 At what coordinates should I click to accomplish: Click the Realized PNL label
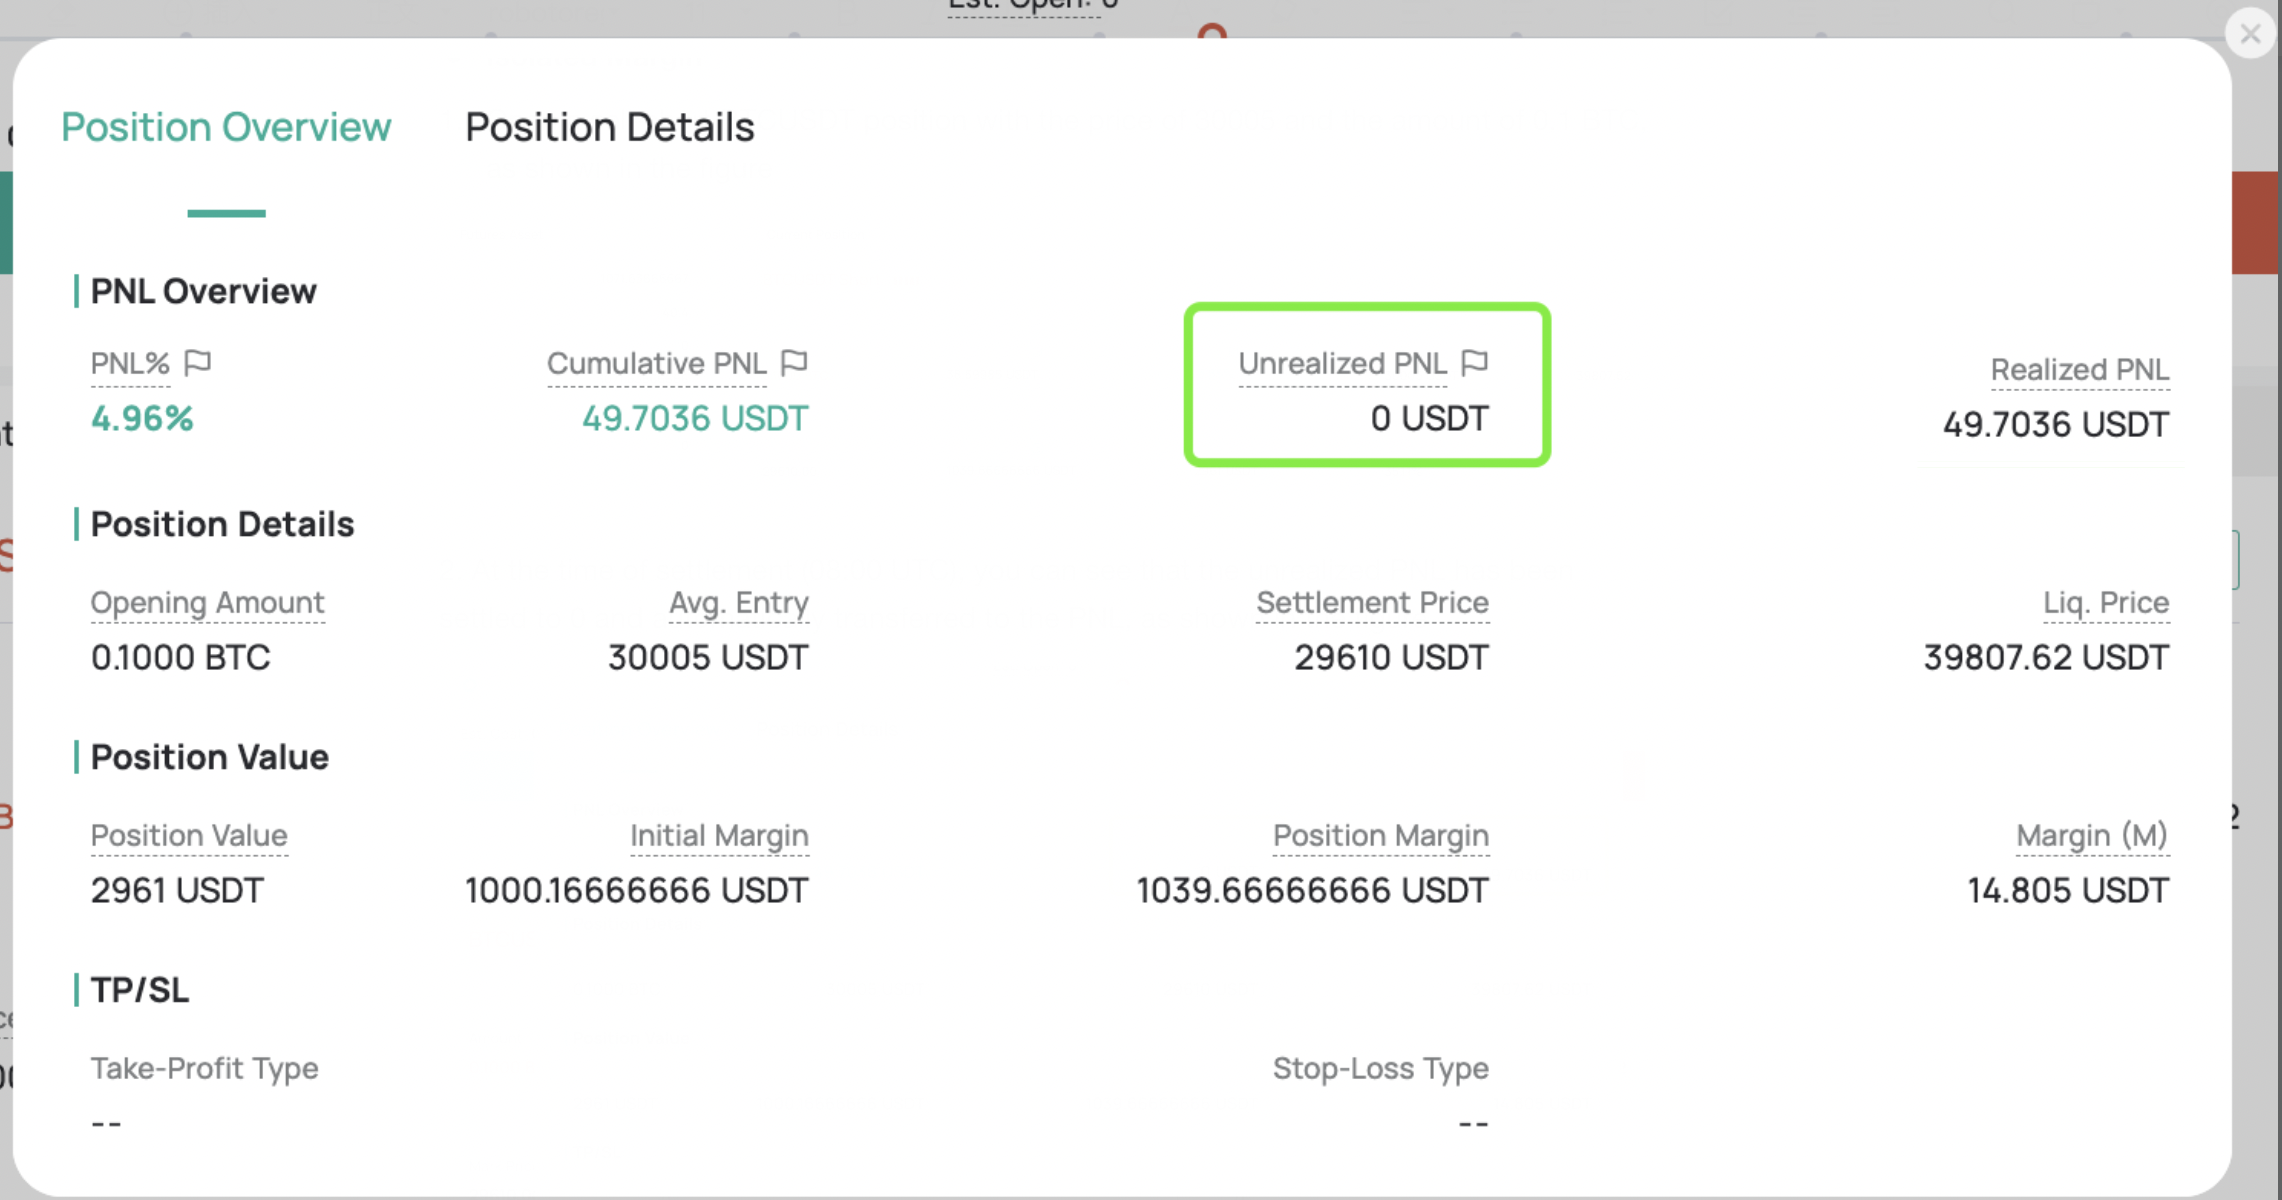pyautogui.click(x=2079, y=369)
